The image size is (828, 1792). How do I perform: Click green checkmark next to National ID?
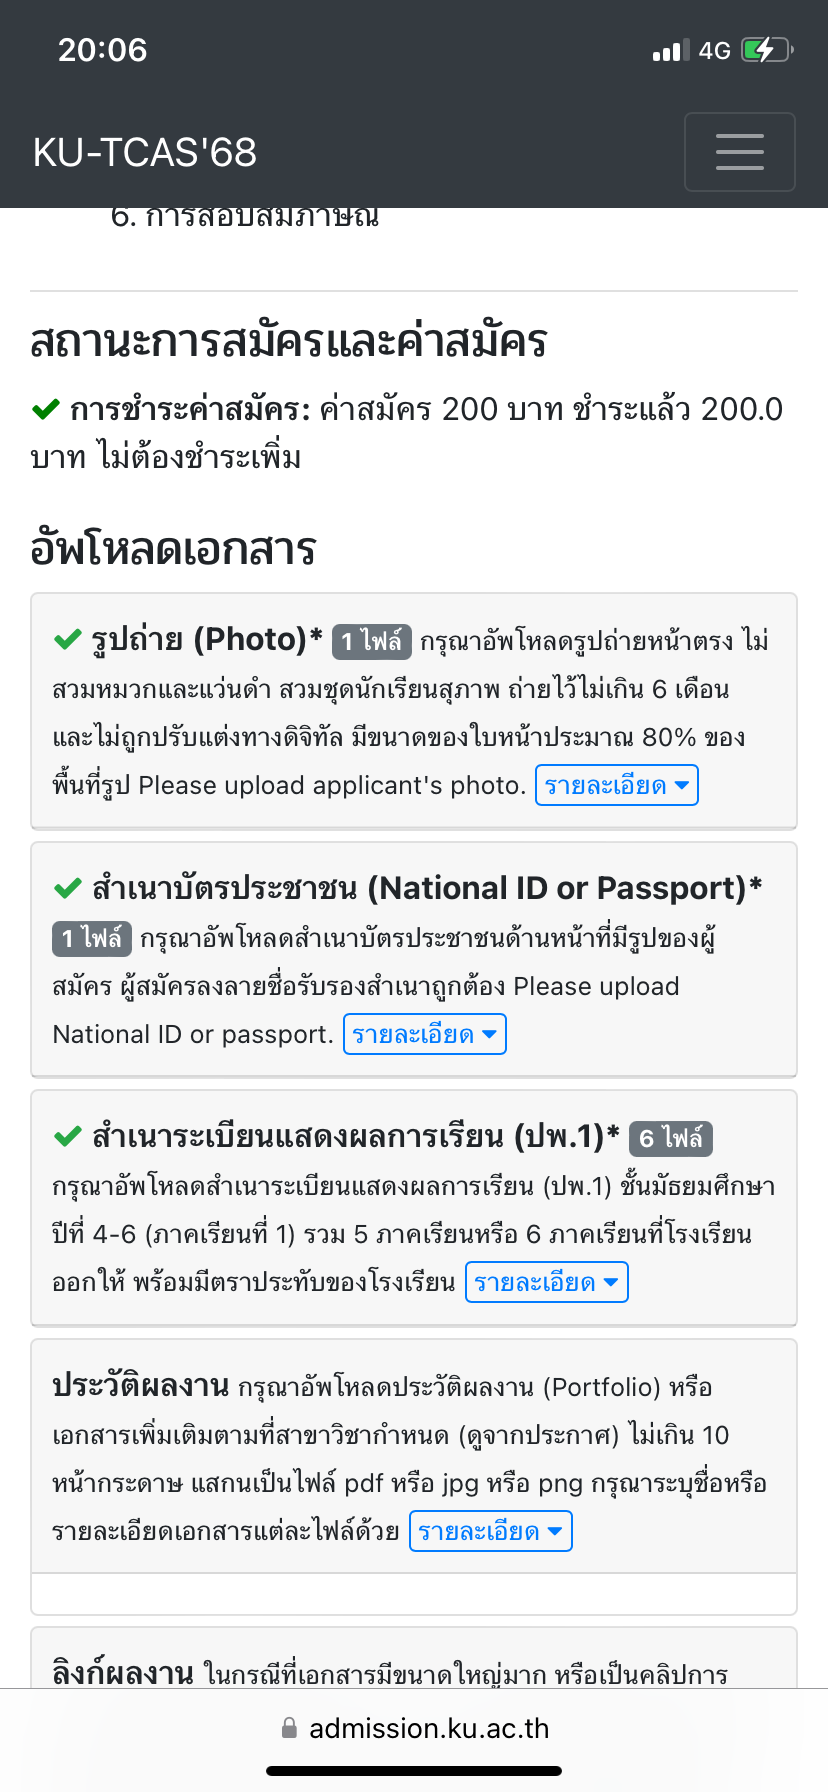(x=67, y=888)
